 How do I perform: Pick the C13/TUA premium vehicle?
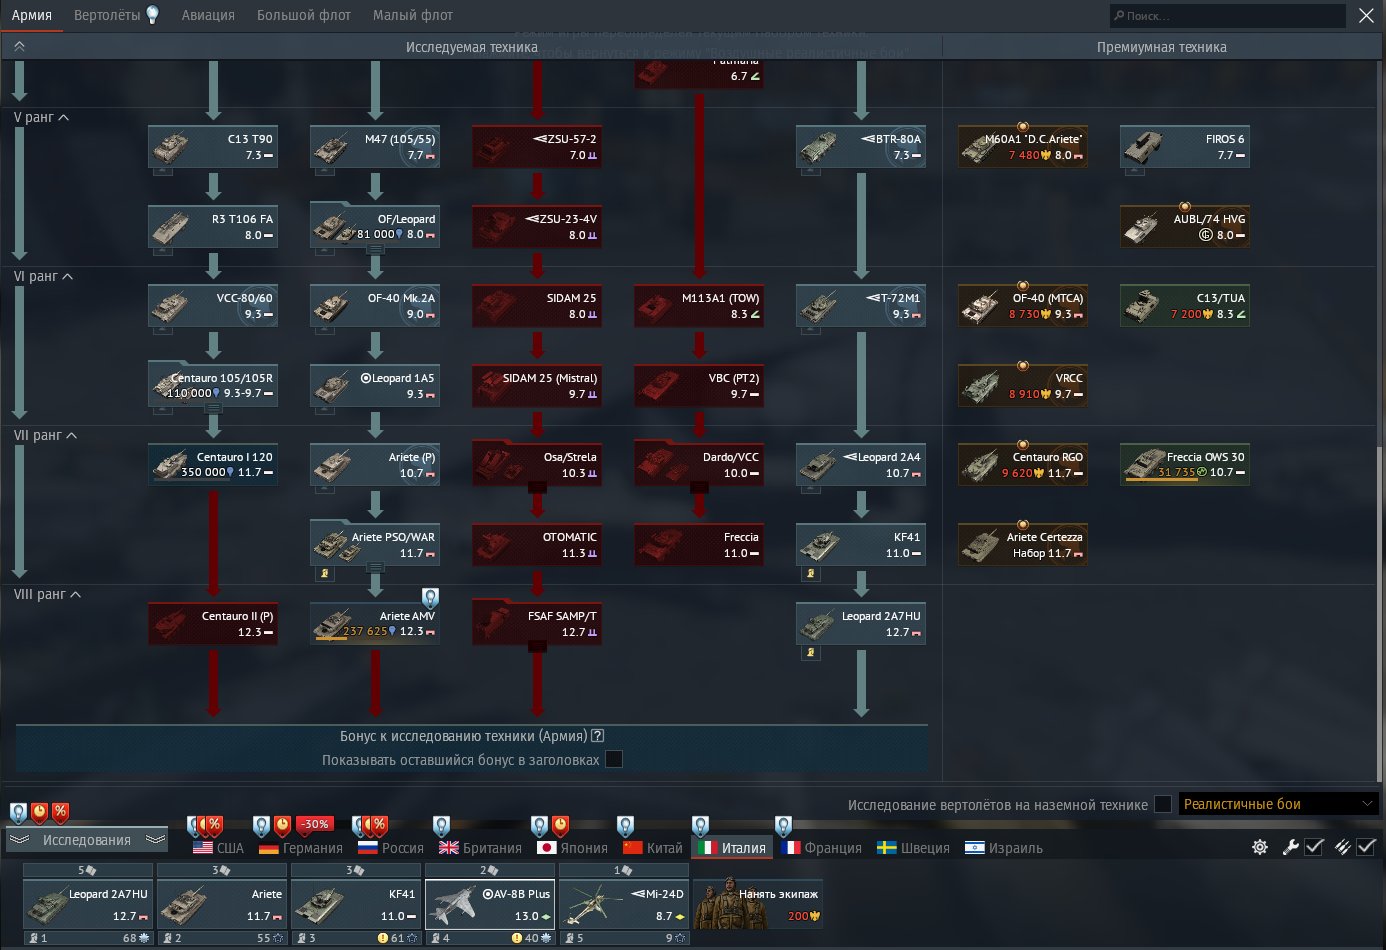click(x=1185, y=305)
